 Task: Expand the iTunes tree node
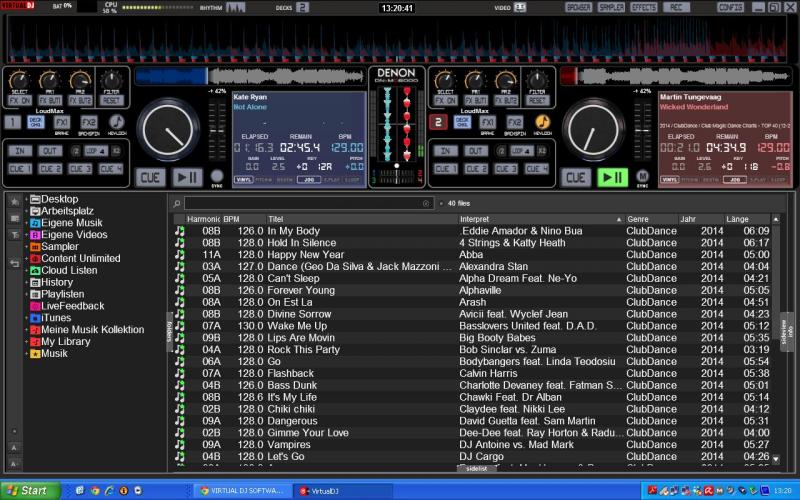pyautogui.click(x=27, y=318)
